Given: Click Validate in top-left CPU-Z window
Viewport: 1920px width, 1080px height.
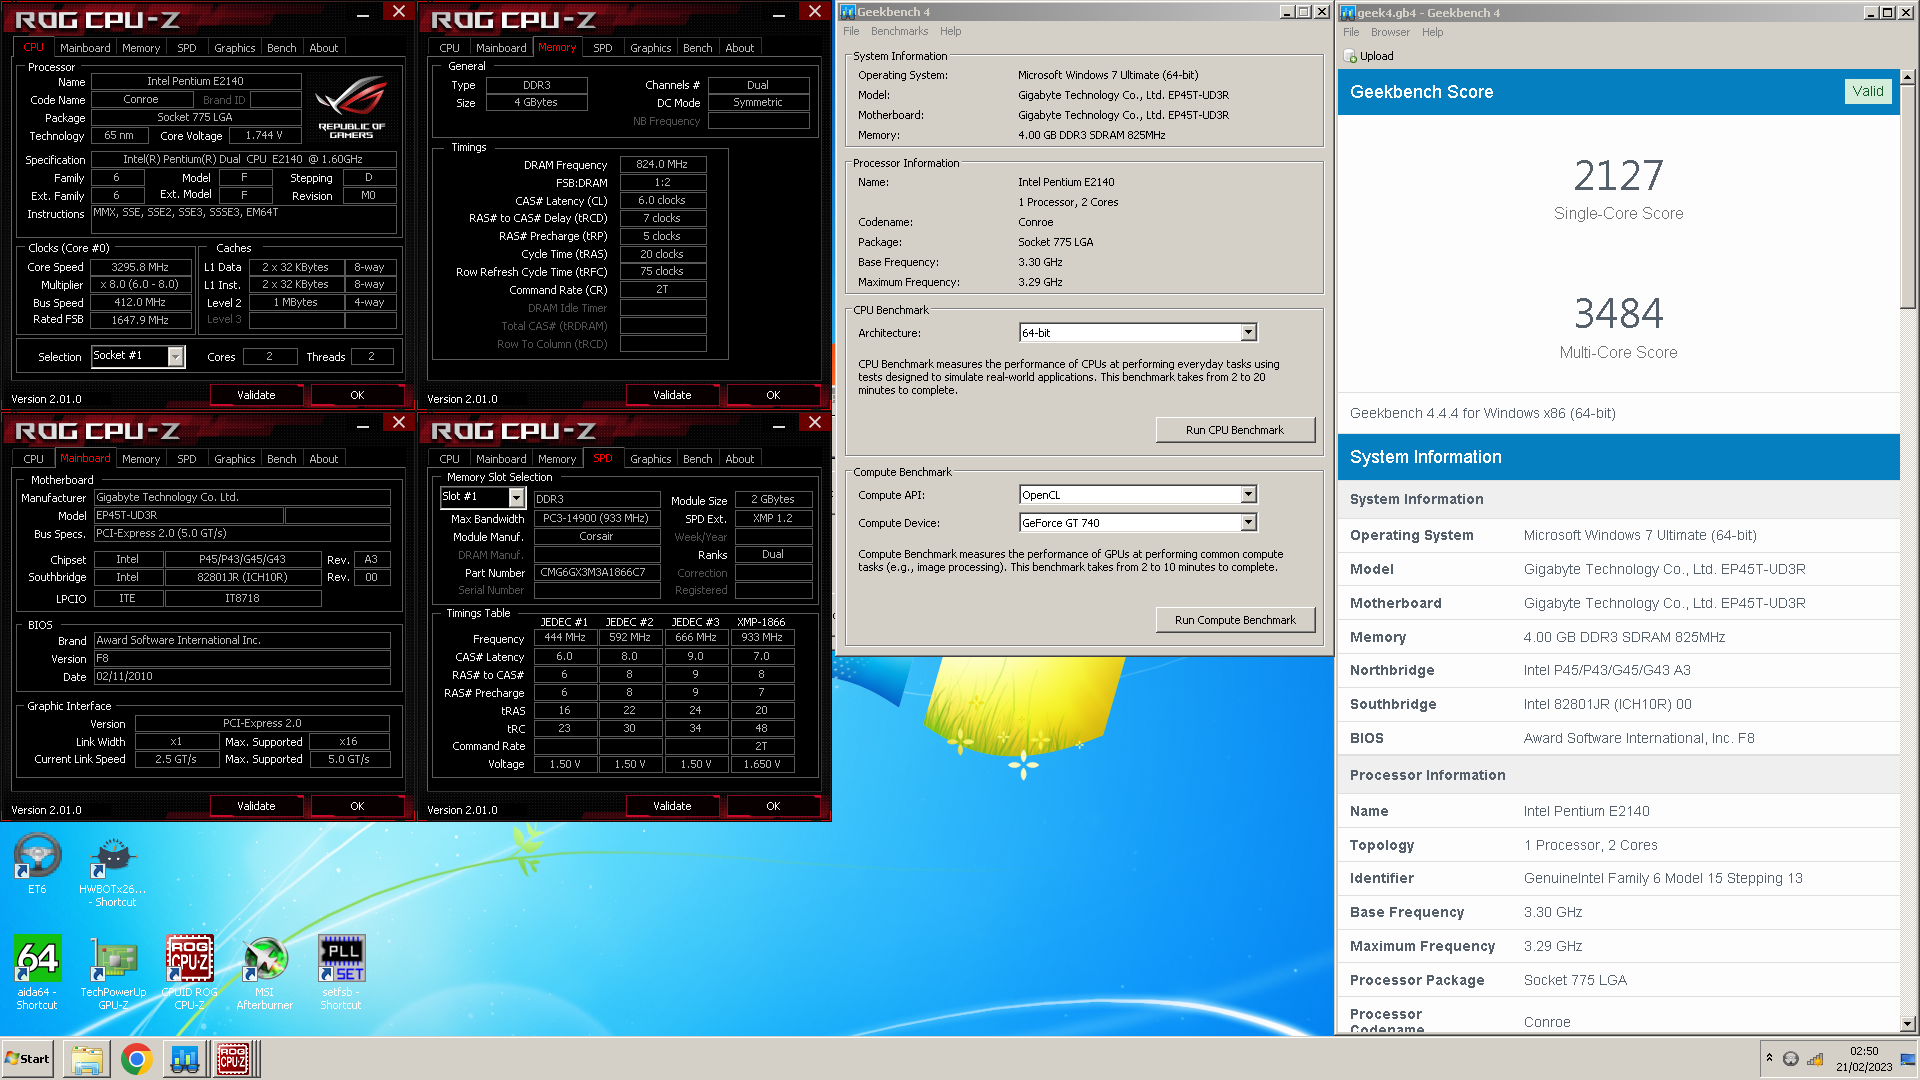Looking at the screenshot, I should point(256,395).
